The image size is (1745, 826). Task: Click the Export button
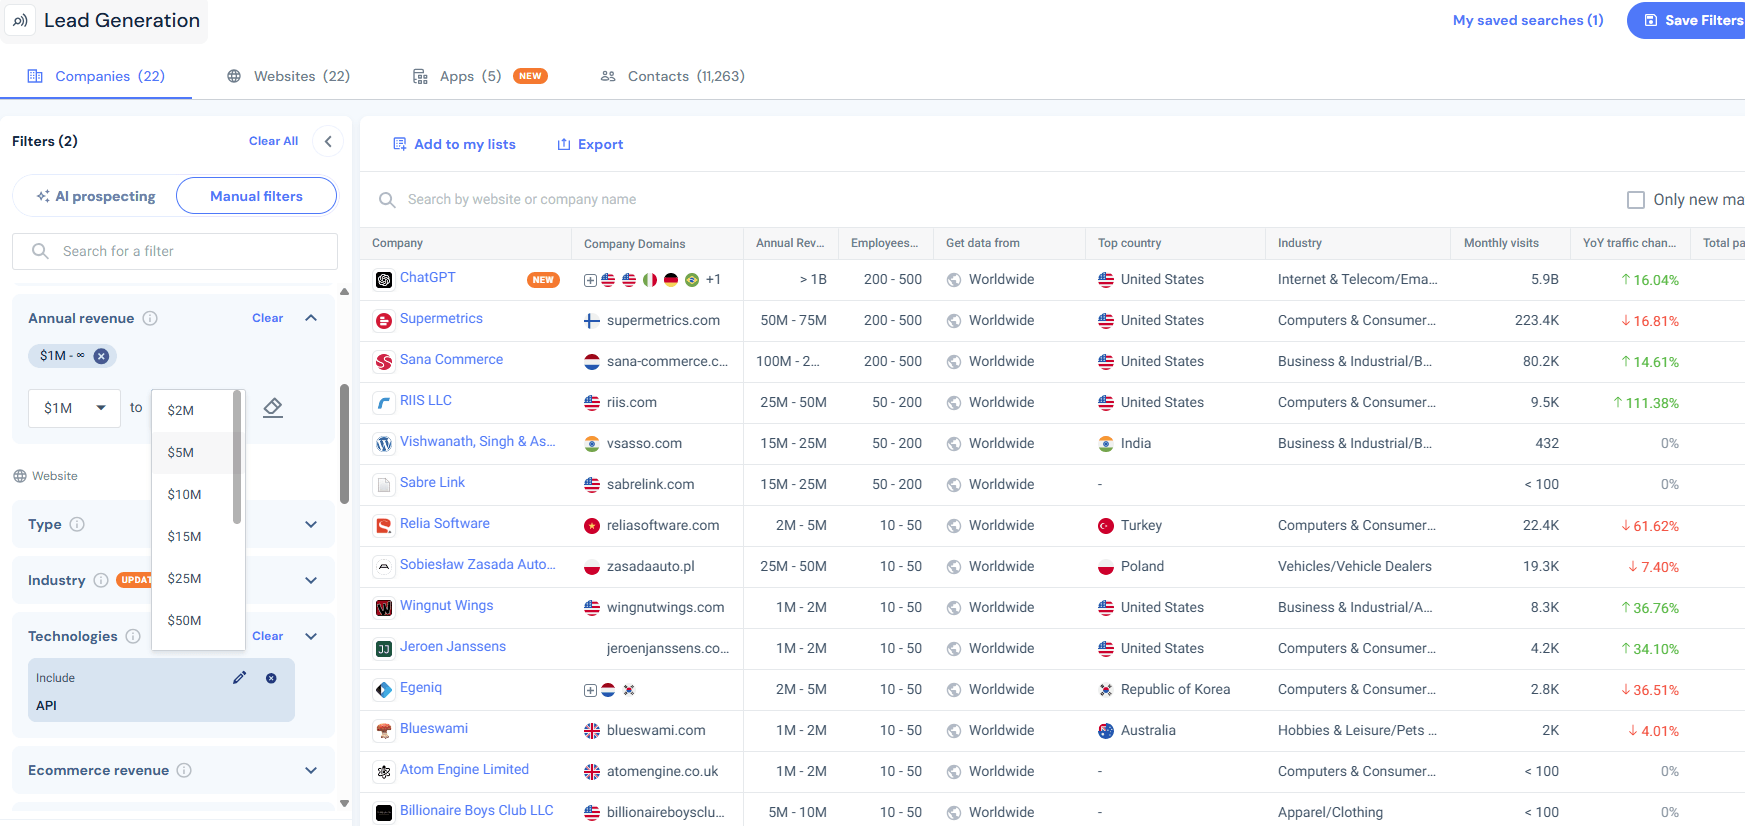pyautogui.click(x=590, y=144)
